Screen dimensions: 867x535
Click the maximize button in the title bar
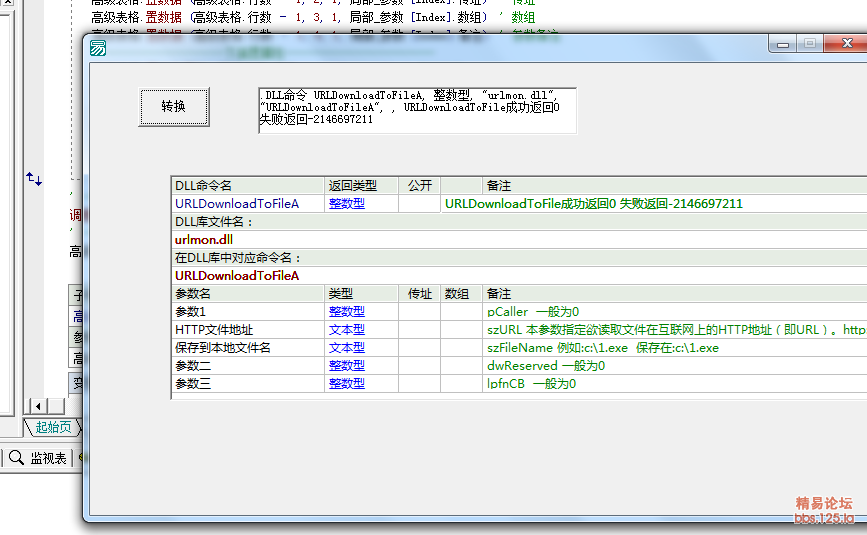(810, 44)
